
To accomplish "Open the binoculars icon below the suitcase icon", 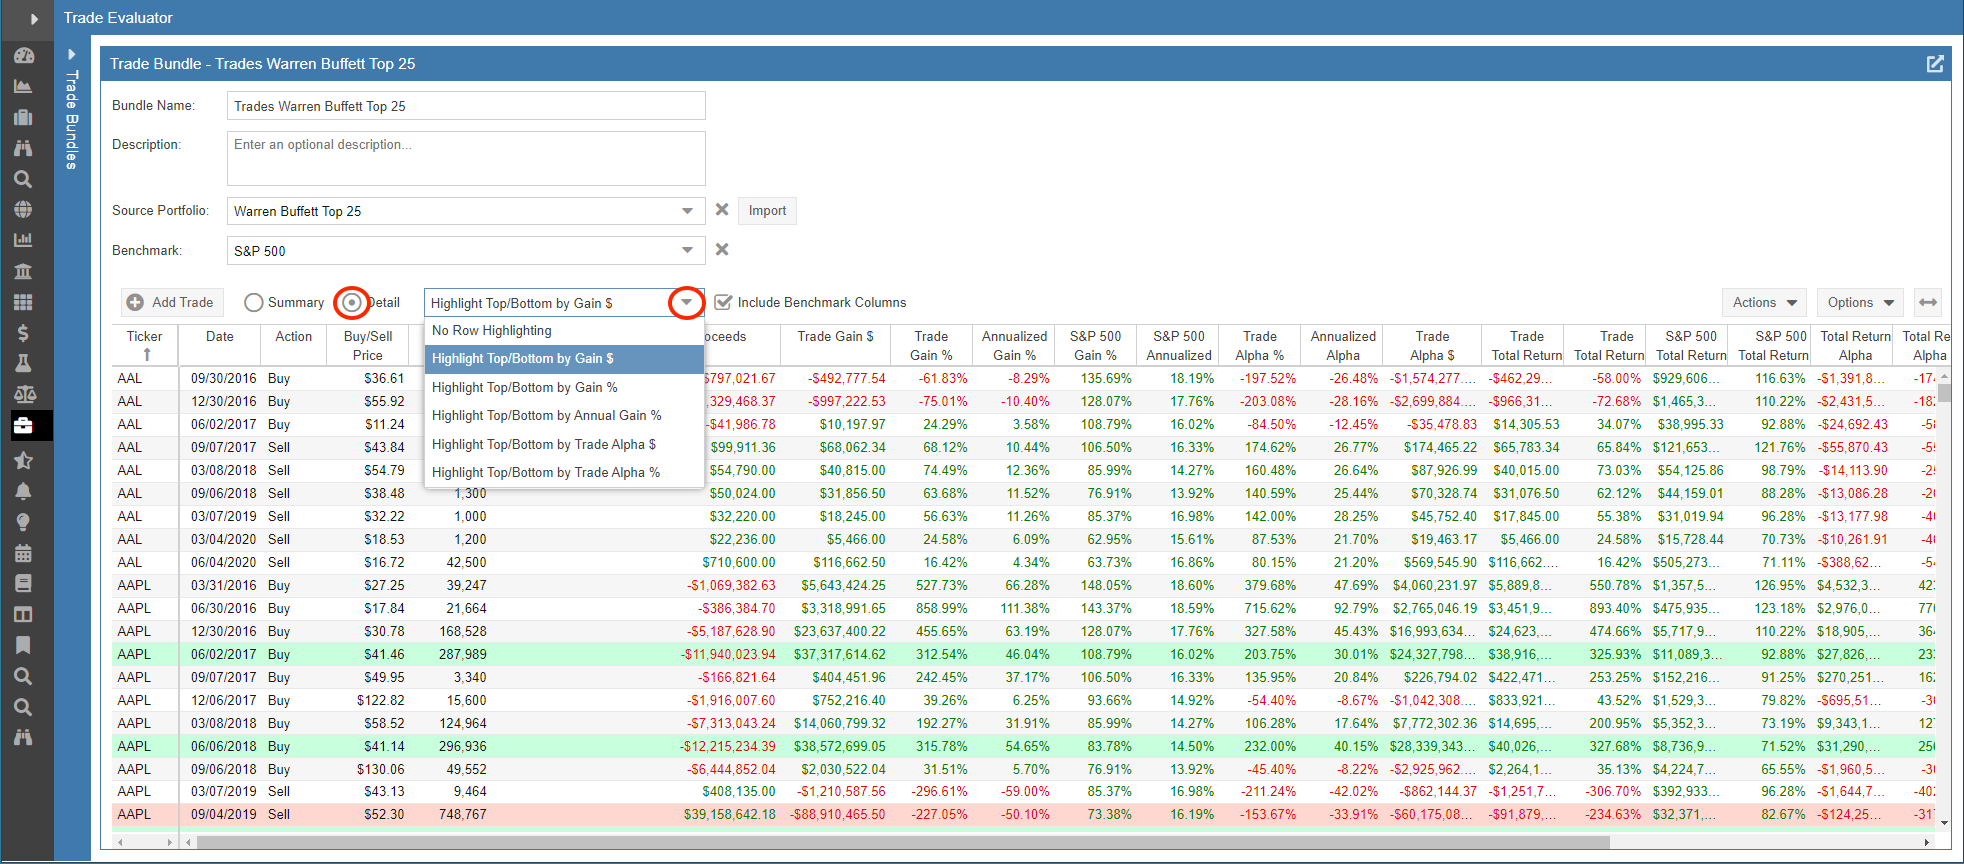I will click(24, 148).
